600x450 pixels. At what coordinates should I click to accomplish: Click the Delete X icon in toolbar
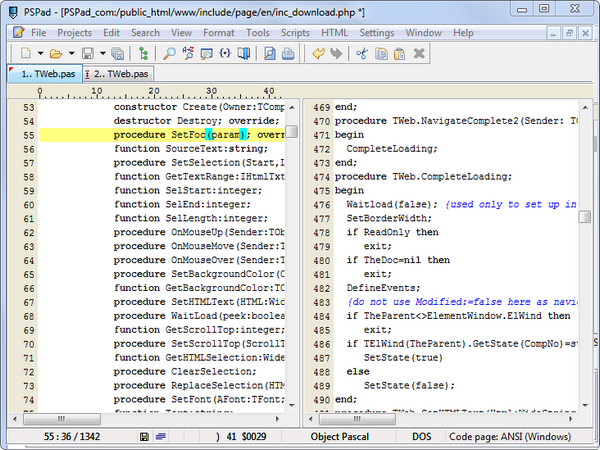point(420,53)
